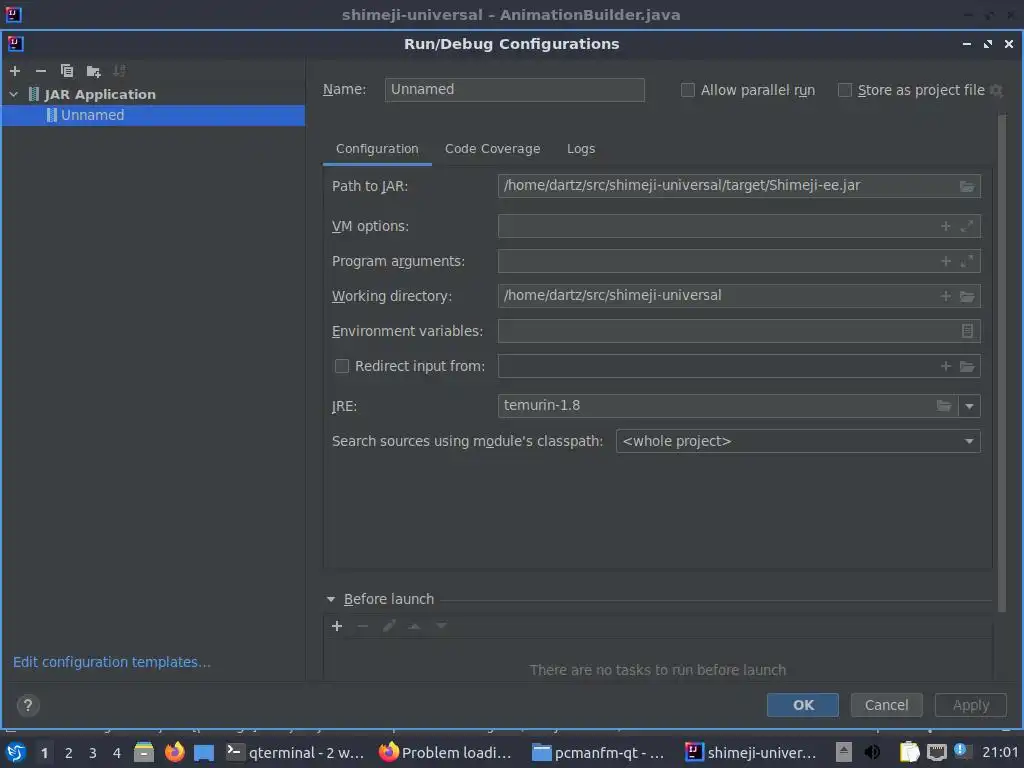Open the network tray icon
1024x768 pixels.
coord(936,752)
